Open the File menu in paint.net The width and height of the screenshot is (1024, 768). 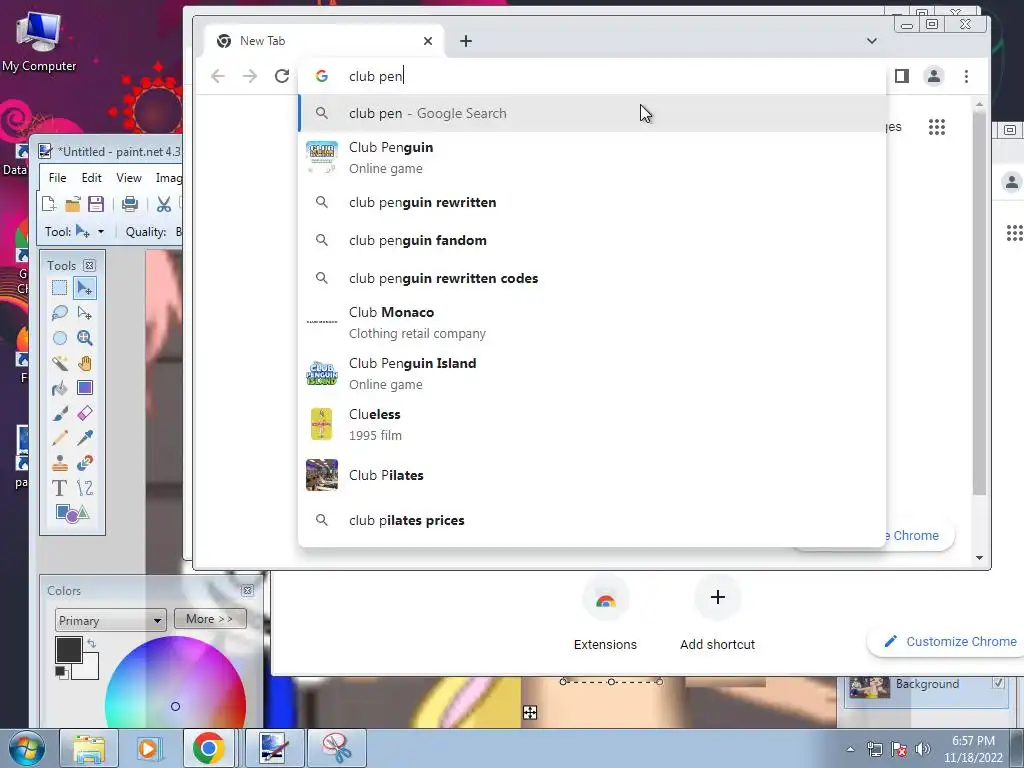(x=57, y=178)
